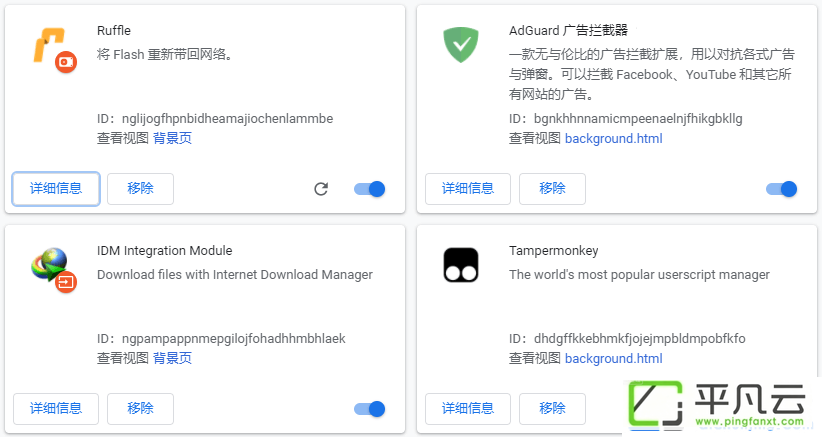
Task: Open 详细信息 for Ruffle
Action: point(56,189)
